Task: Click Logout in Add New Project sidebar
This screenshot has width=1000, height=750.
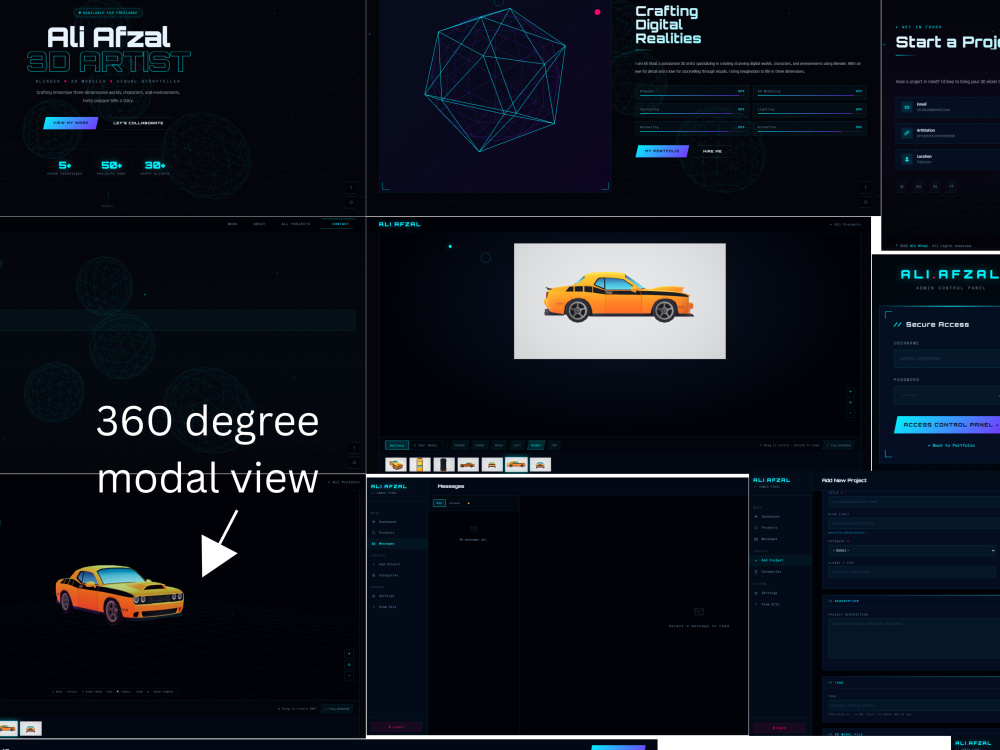Action: (779, 728)
